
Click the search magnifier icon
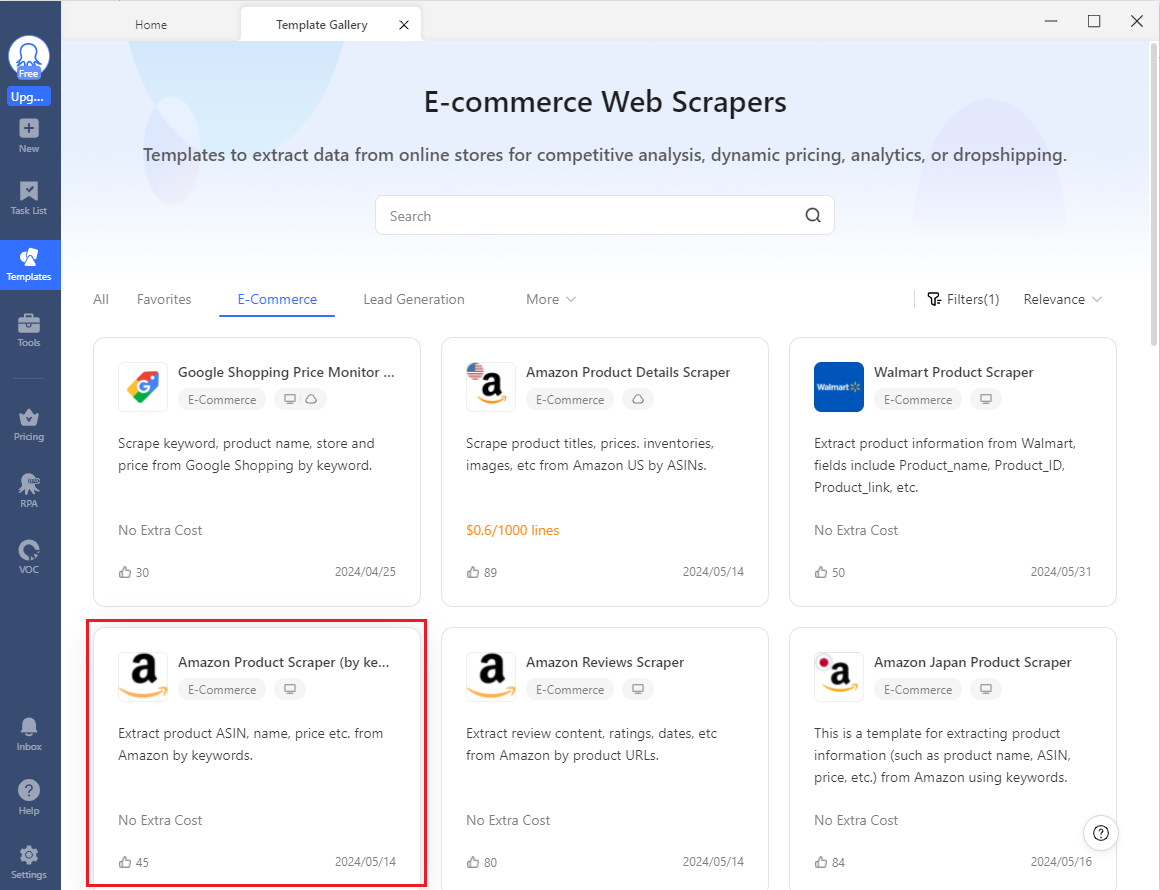pyautogui.click(x=813, y=215)
